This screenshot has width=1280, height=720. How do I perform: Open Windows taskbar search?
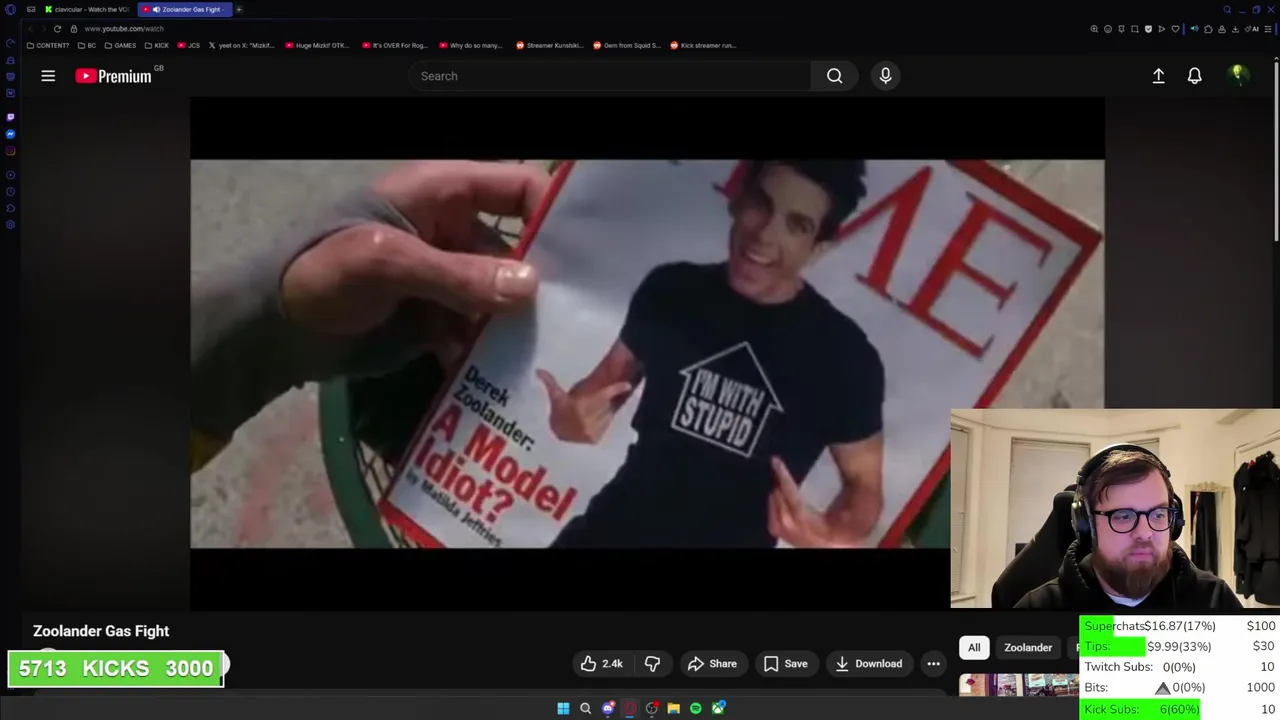[585, 708]
